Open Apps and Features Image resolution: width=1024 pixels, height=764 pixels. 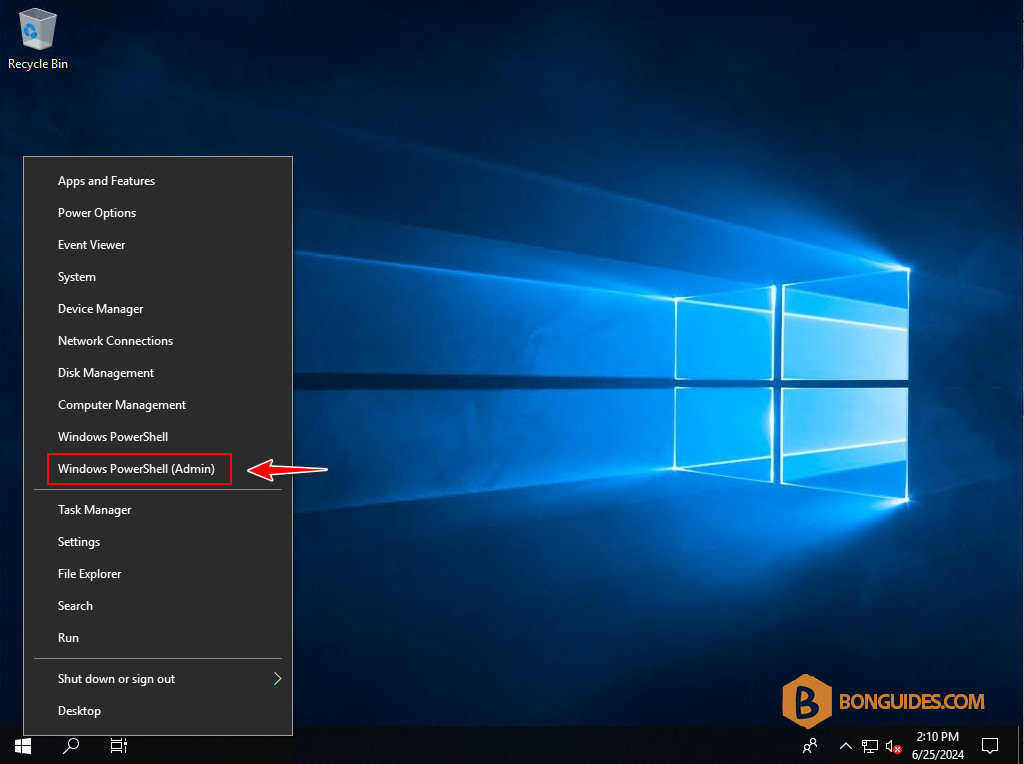pos(158,181)
